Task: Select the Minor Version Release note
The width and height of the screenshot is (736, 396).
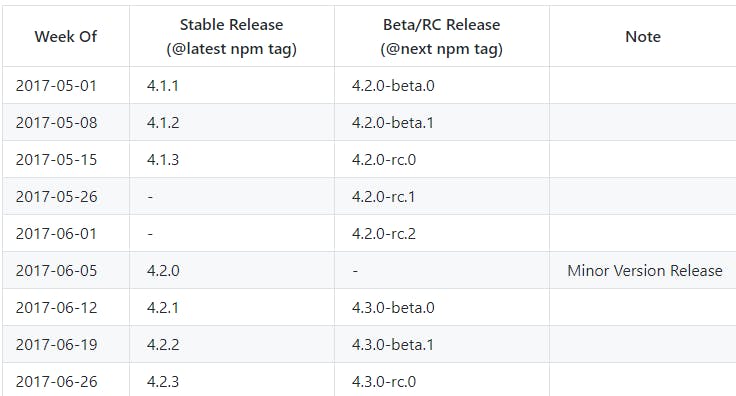Action: (x=643, y=270)
